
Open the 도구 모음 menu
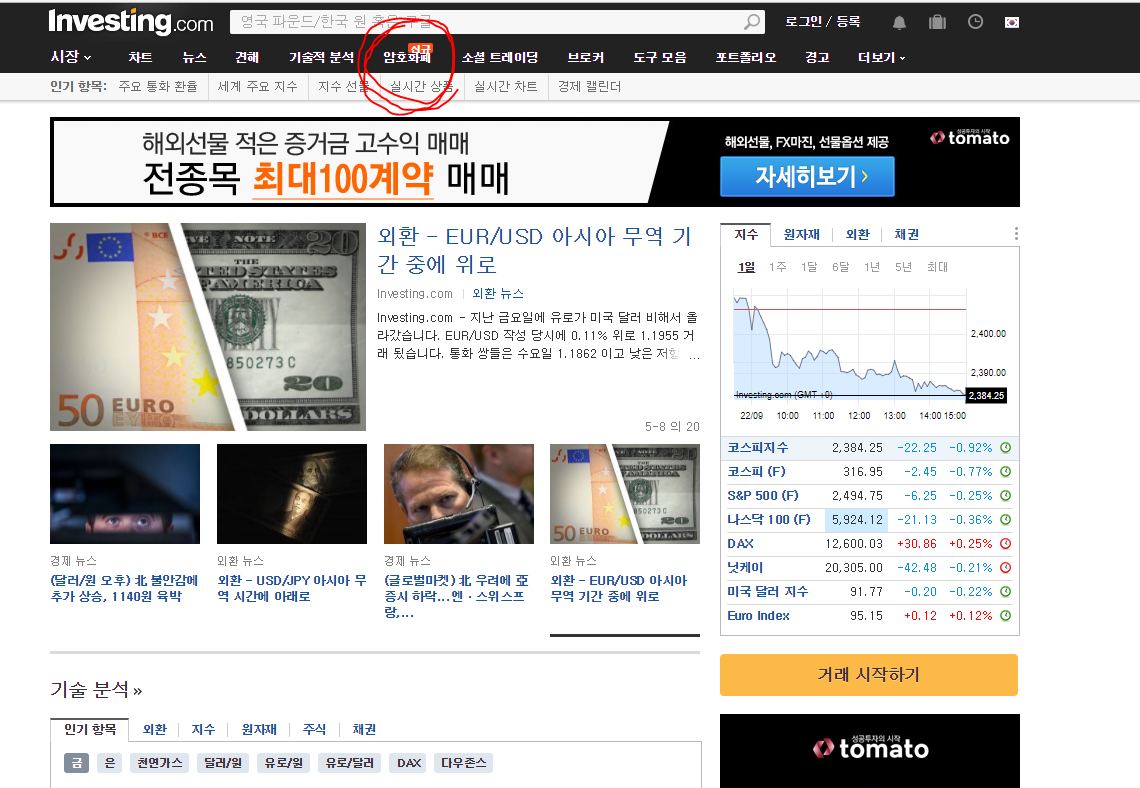659,57
